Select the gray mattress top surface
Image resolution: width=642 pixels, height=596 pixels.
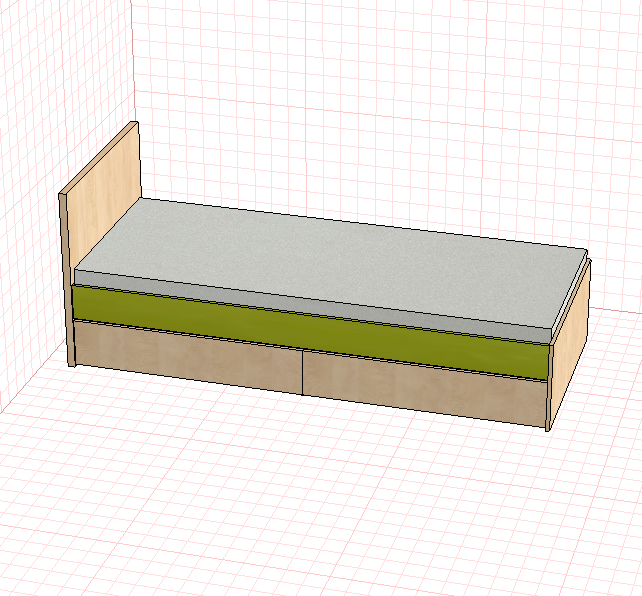[x=332, y=262]
